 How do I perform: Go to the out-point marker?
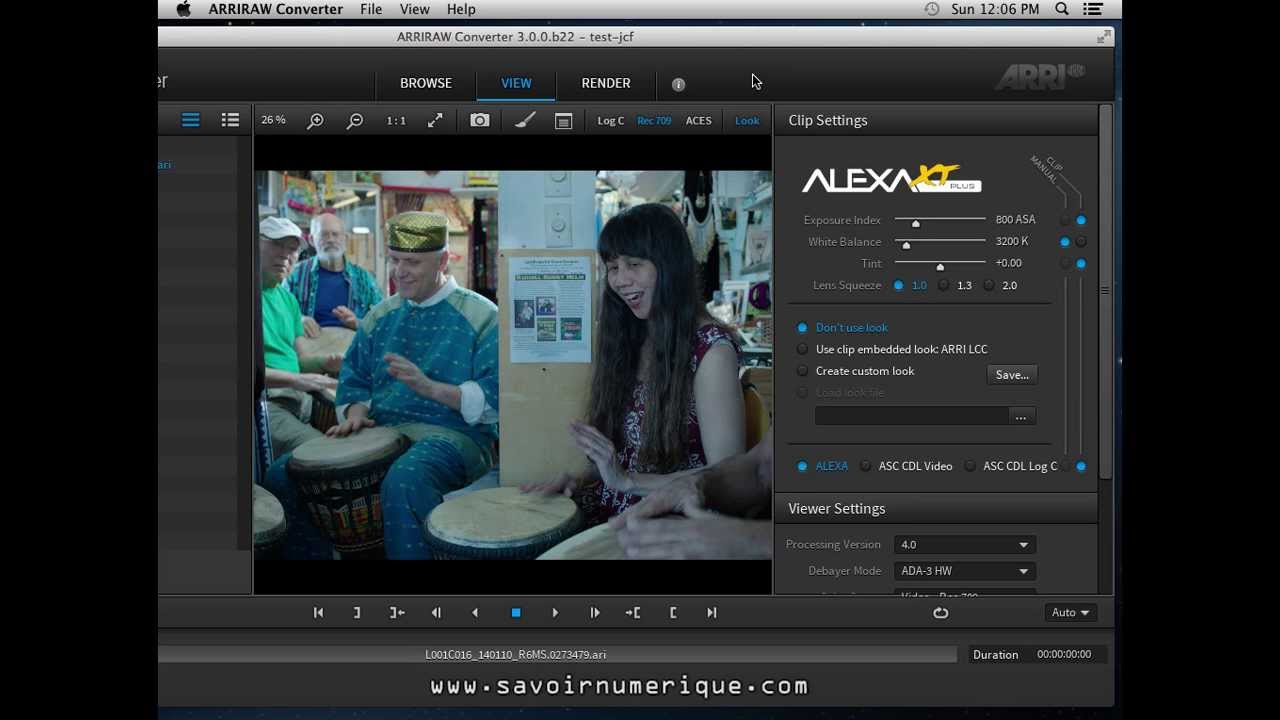click(397, 613)
